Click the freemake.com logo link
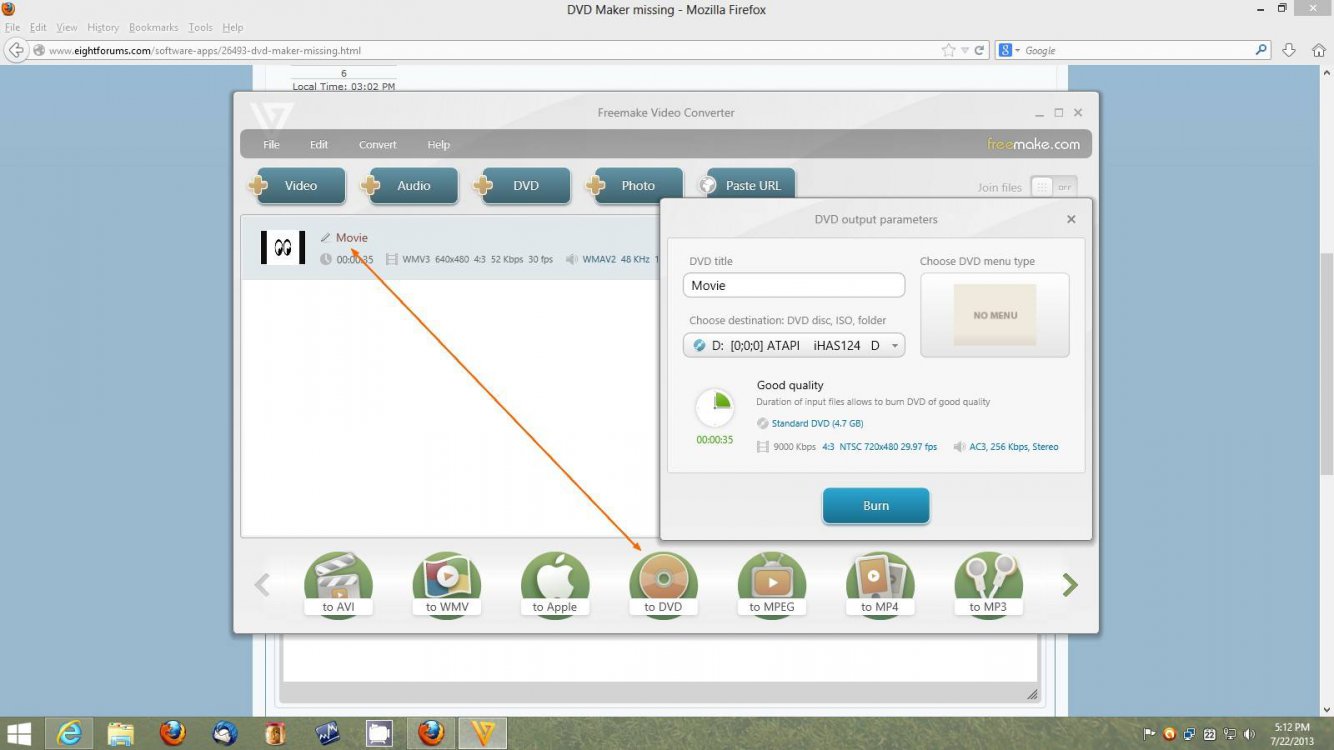The height and width of the screenshot is (750, 1334). coord(1033,144)
